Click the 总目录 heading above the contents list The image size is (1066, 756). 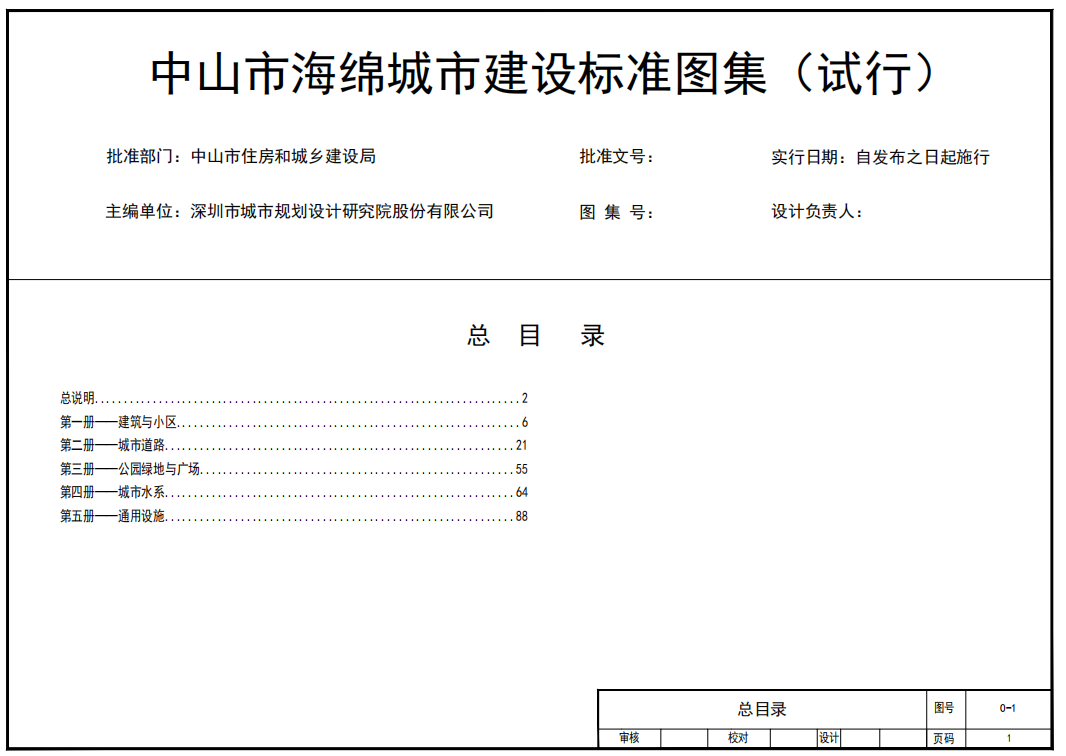tap(535, 336)
